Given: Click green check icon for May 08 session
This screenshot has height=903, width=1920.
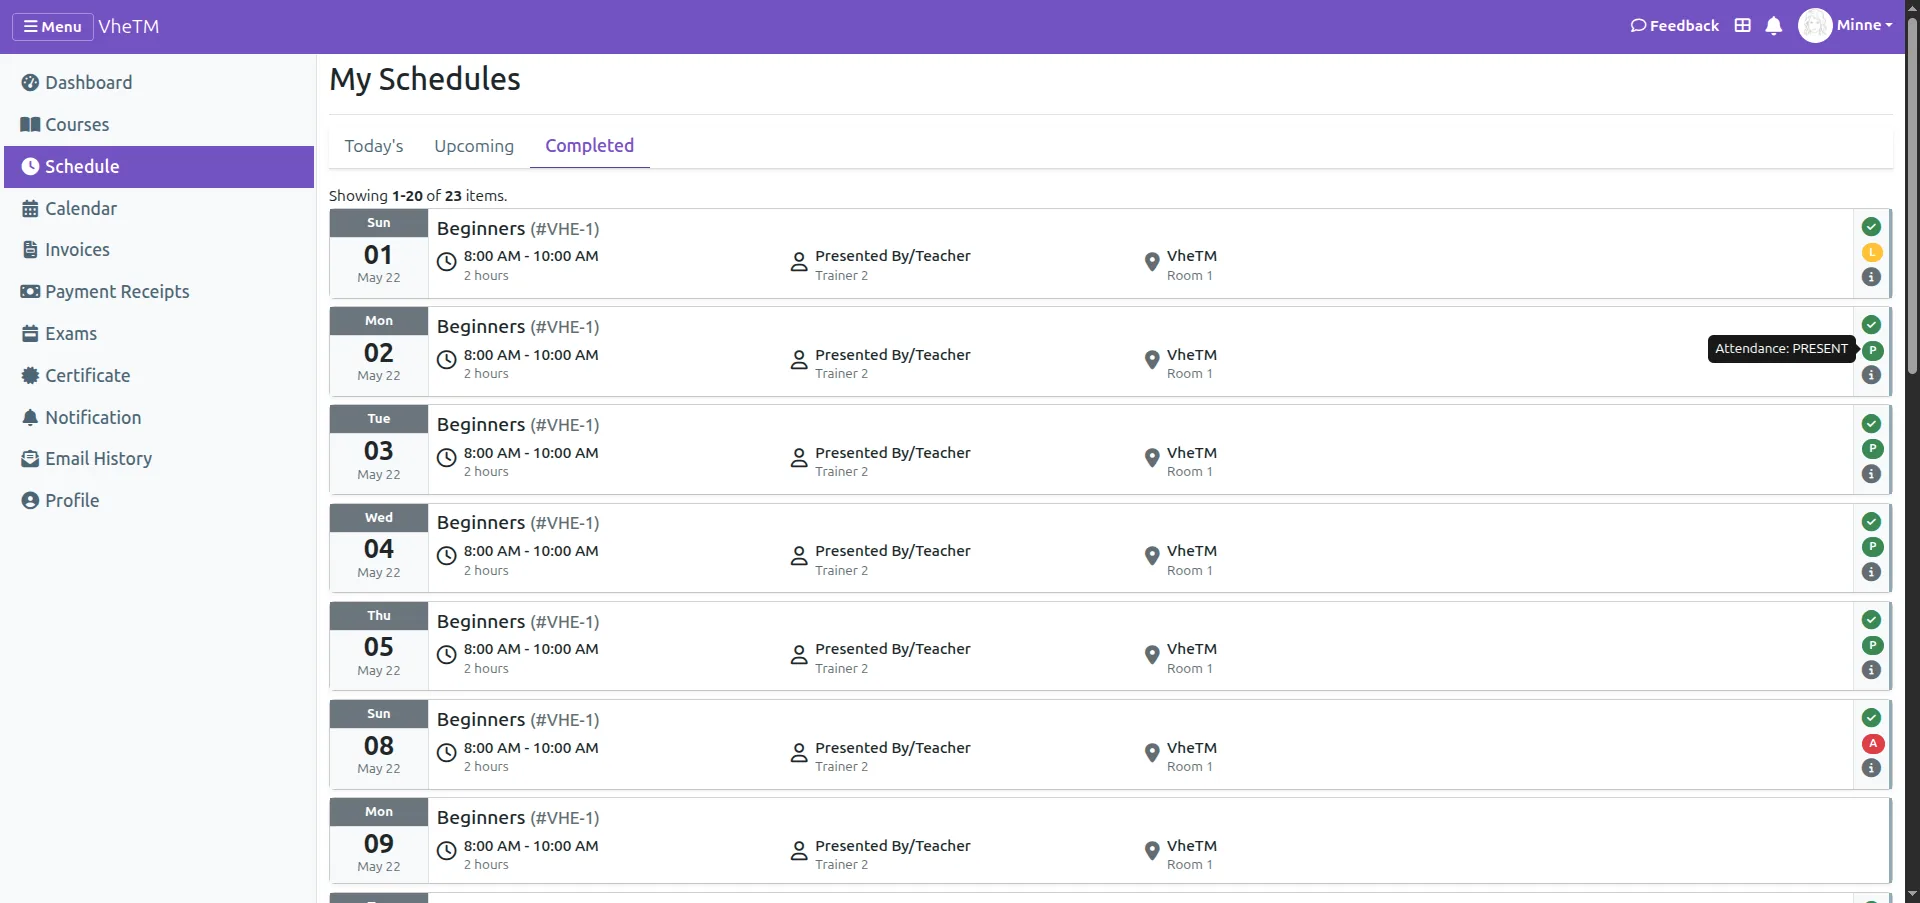Looking at the screenshot, I should click(1872, 718).
